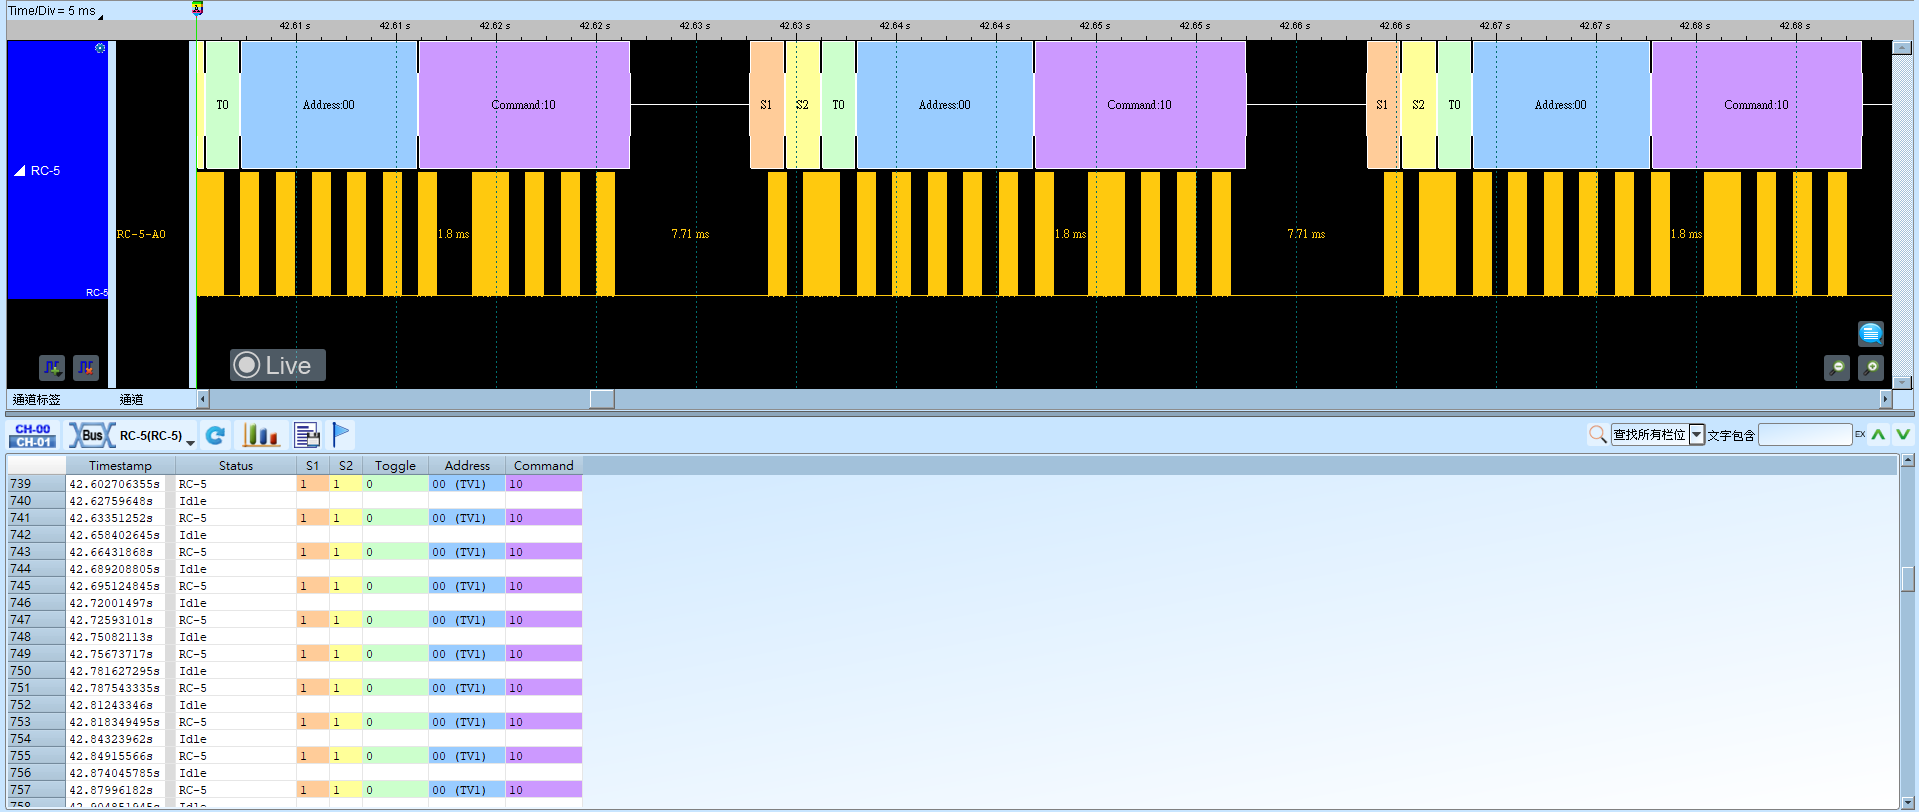Toggle the CH-00 CH-01 channel switch
This screenshot has width=1919, height=812.
[33, 435]
